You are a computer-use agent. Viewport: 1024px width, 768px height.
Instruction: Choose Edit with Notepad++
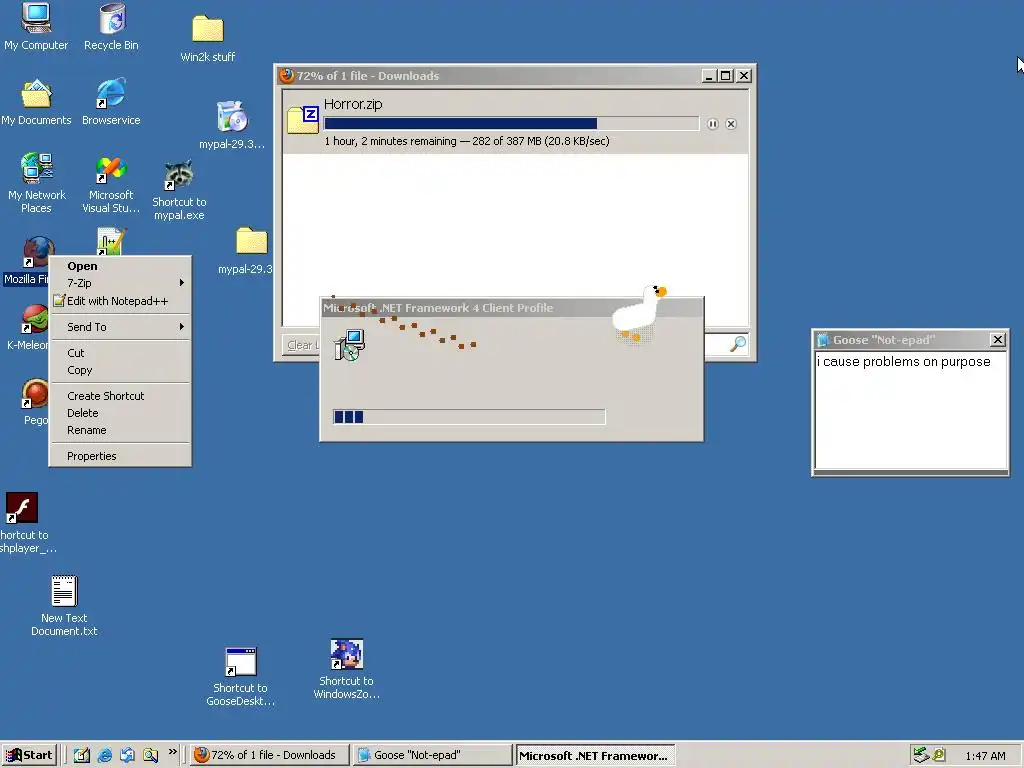click(x=120, y=301)
